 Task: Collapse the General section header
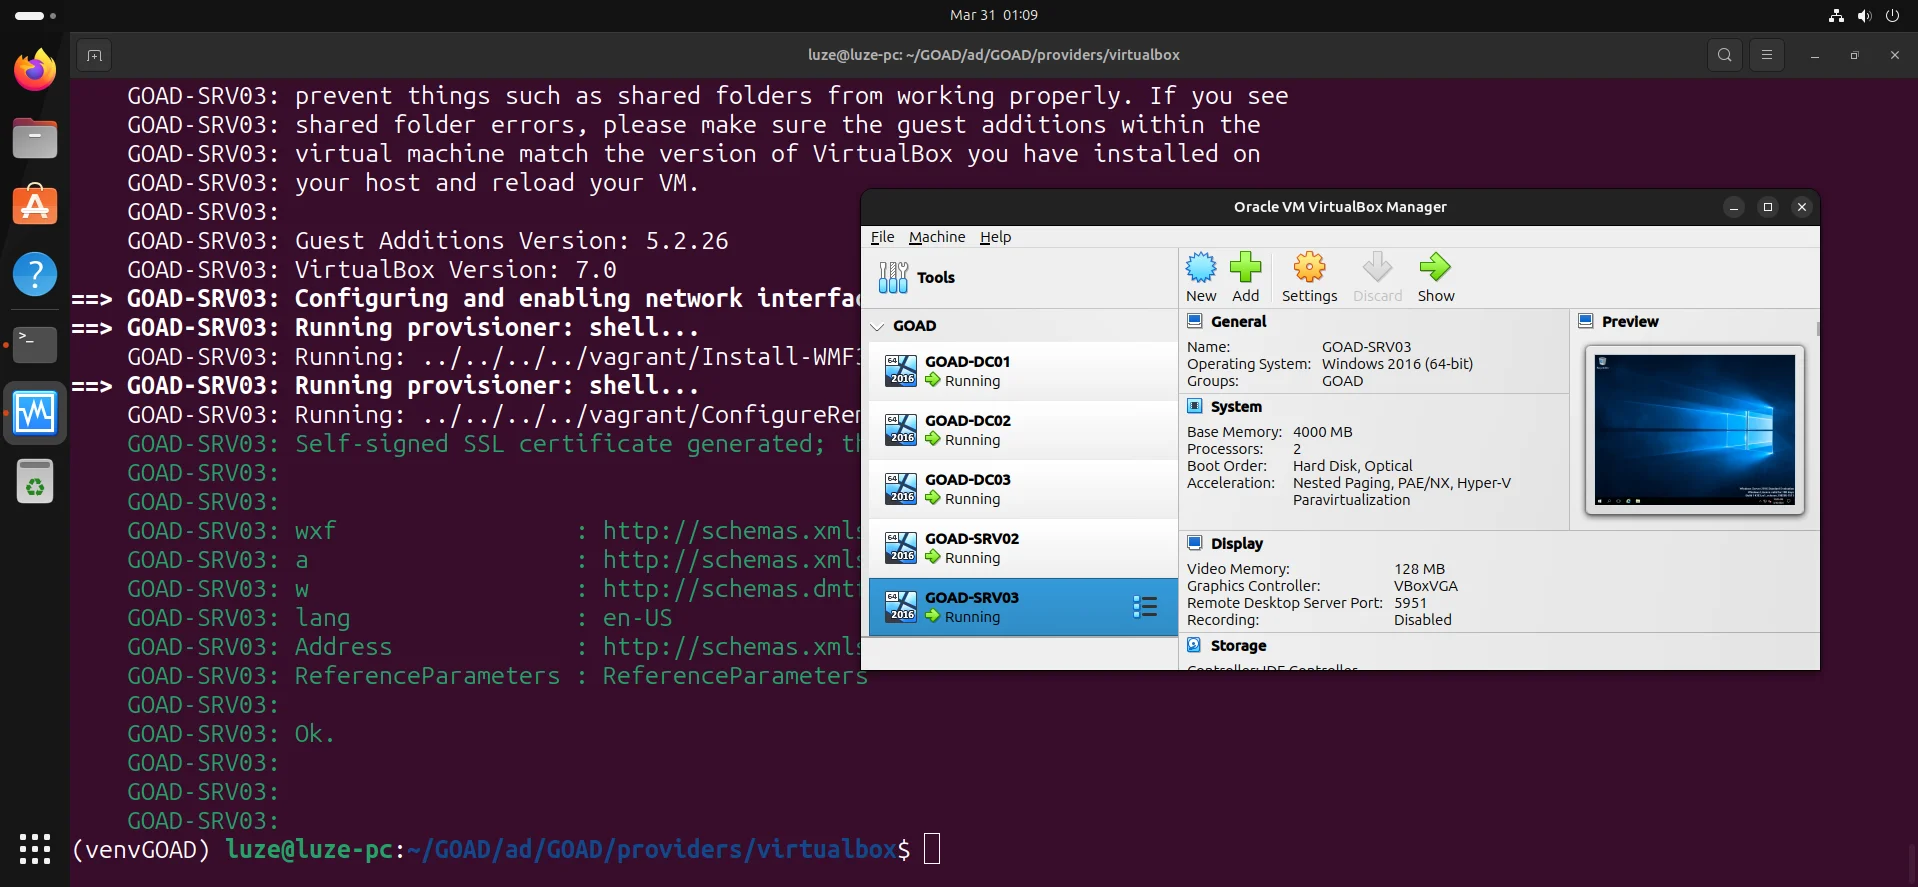click(x=1238, y=322)
